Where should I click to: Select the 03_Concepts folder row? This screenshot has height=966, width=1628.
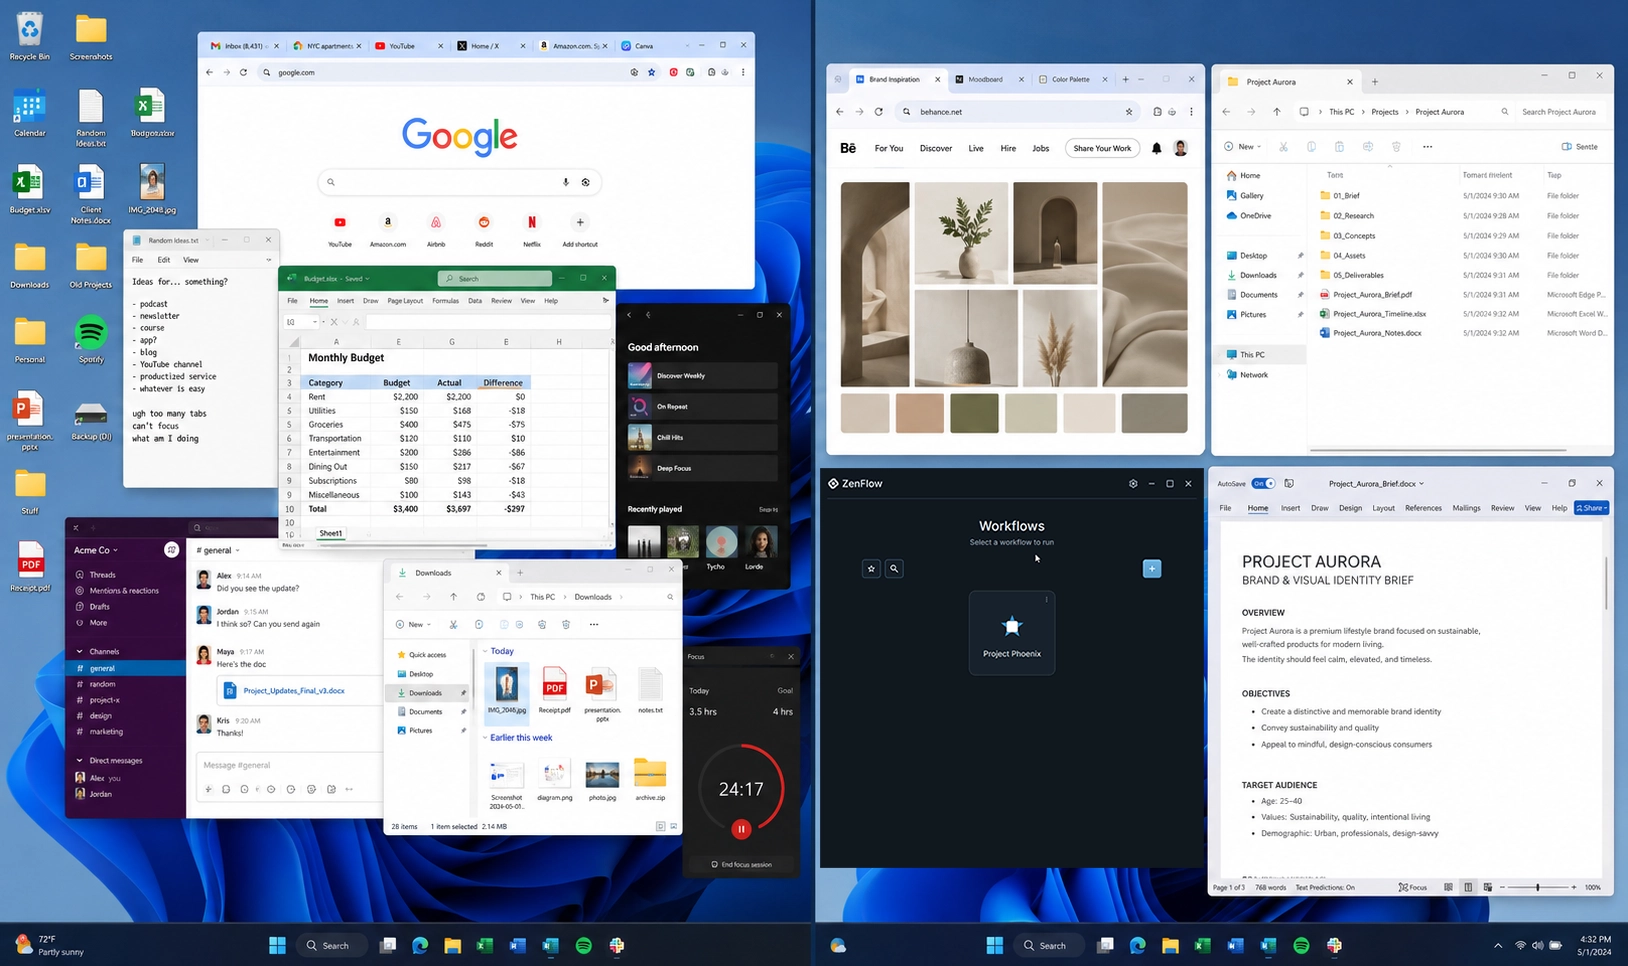1461,236
